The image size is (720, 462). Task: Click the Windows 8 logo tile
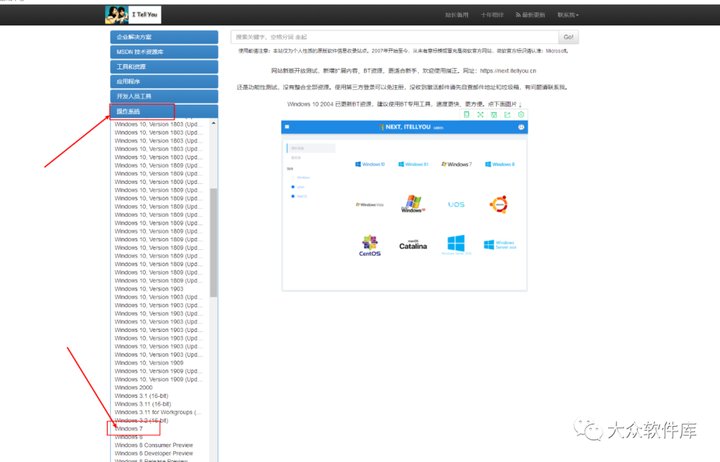click(x=500, y=164)
